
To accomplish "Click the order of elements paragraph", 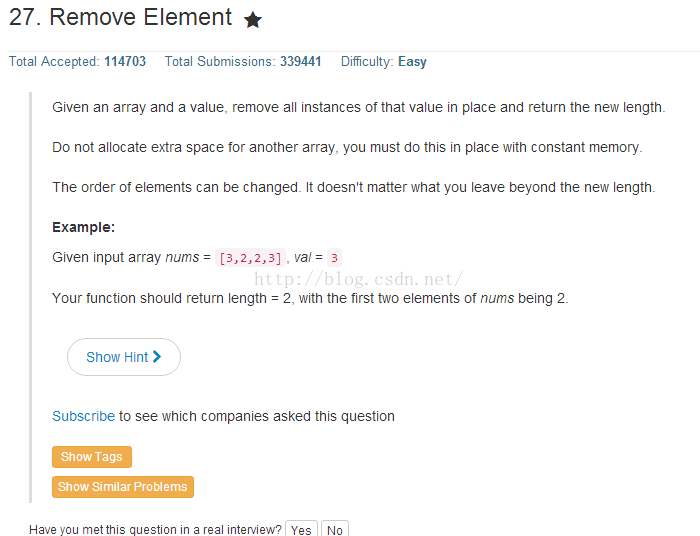I will click(x=354, y=187).
